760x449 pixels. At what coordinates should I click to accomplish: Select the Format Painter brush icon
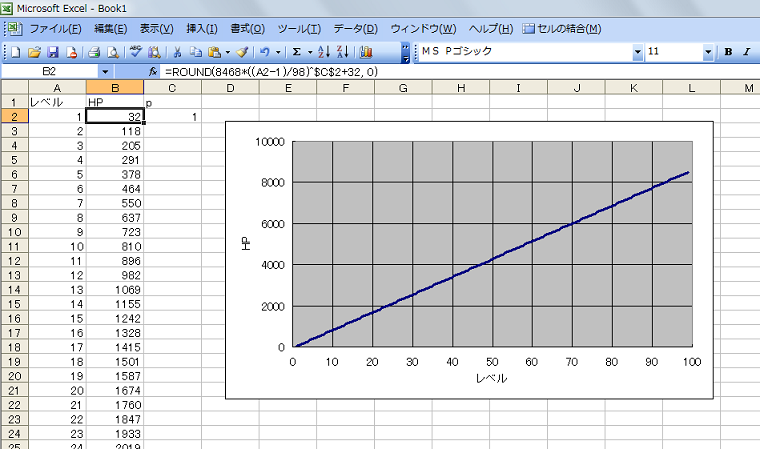coord(243,52)
